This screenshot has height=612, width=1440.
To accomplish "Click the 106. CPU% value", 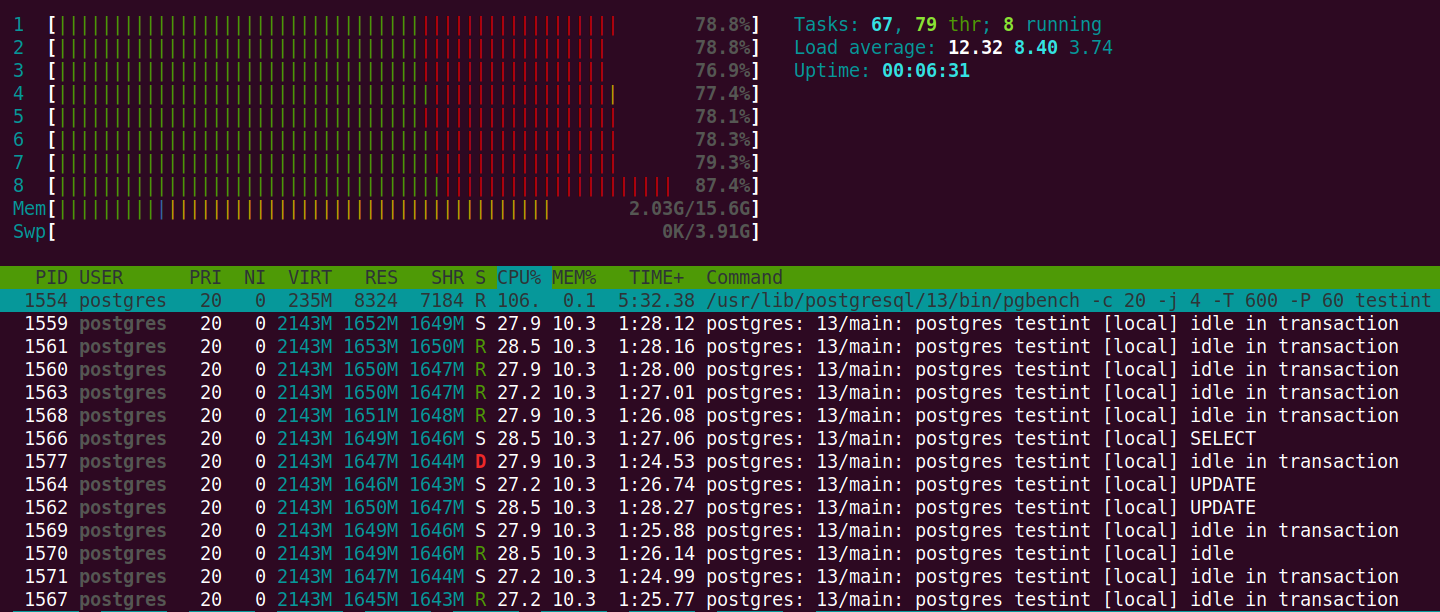I will pyautogui.click(x=519, y=300).
